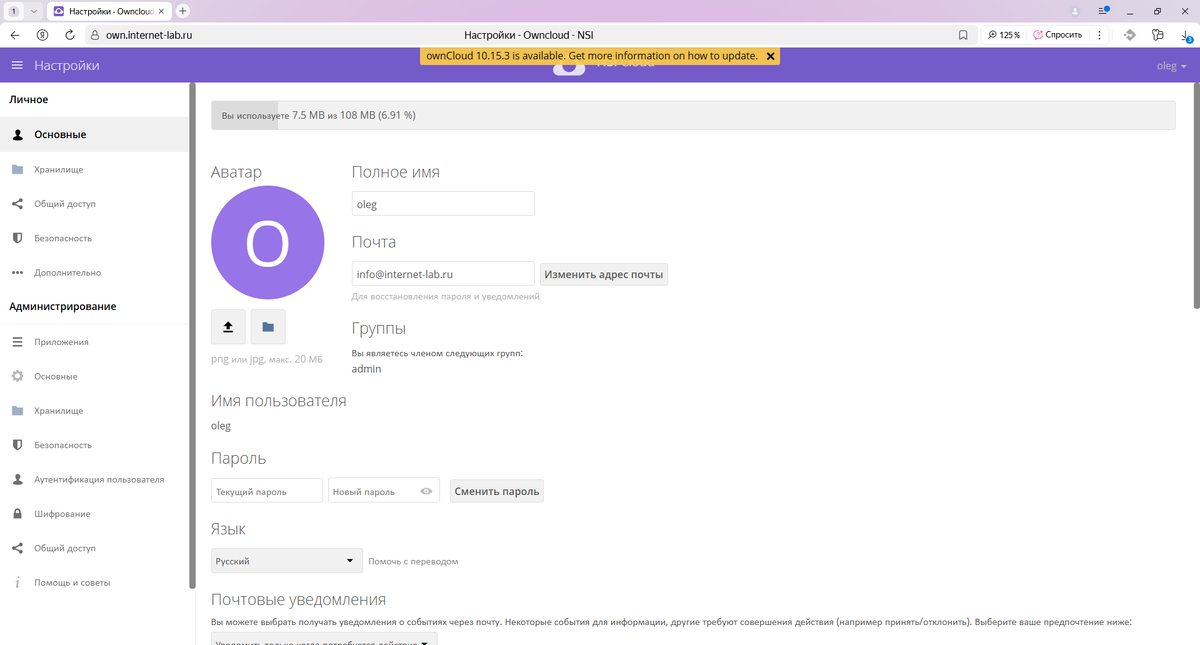Open personal Хранилище settings

click(x=94, y=169)
